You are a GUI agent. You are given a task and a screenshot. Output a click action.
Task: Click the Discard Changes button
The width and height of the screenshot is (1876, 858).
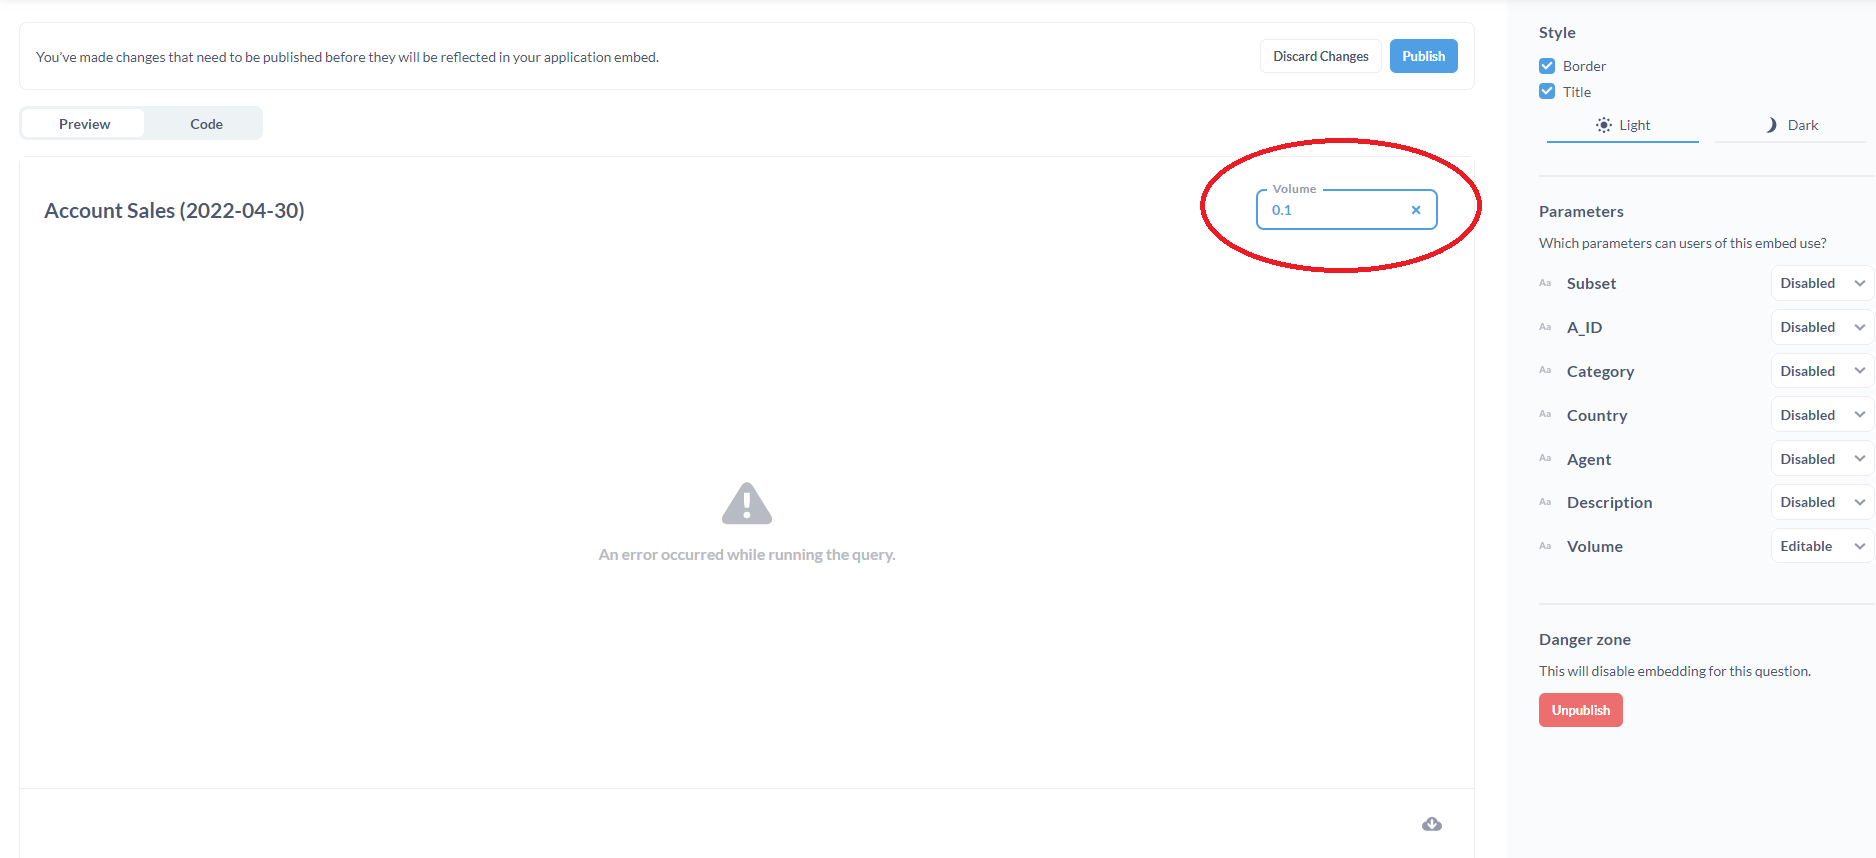click(1321, 56)
